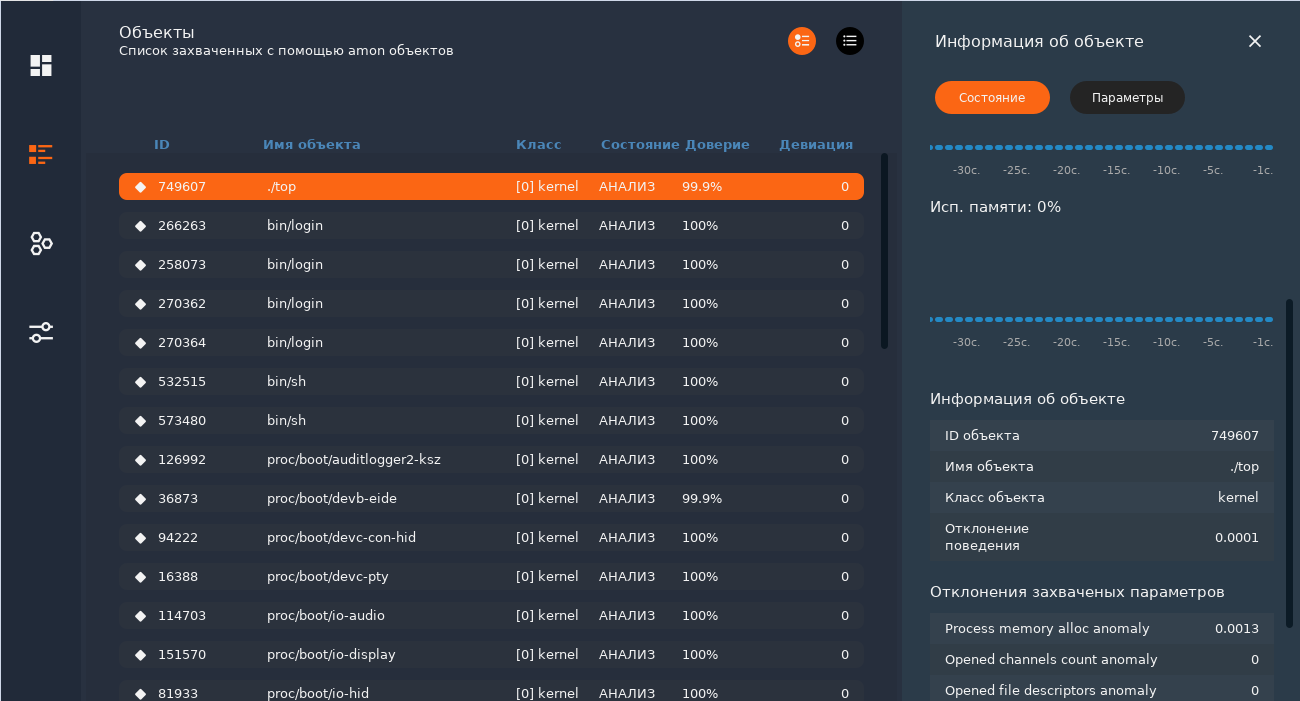1300x701 pixels.
Task: Switch to orange detailed list view
Action: pyautogui.click(x=801, y=41)
